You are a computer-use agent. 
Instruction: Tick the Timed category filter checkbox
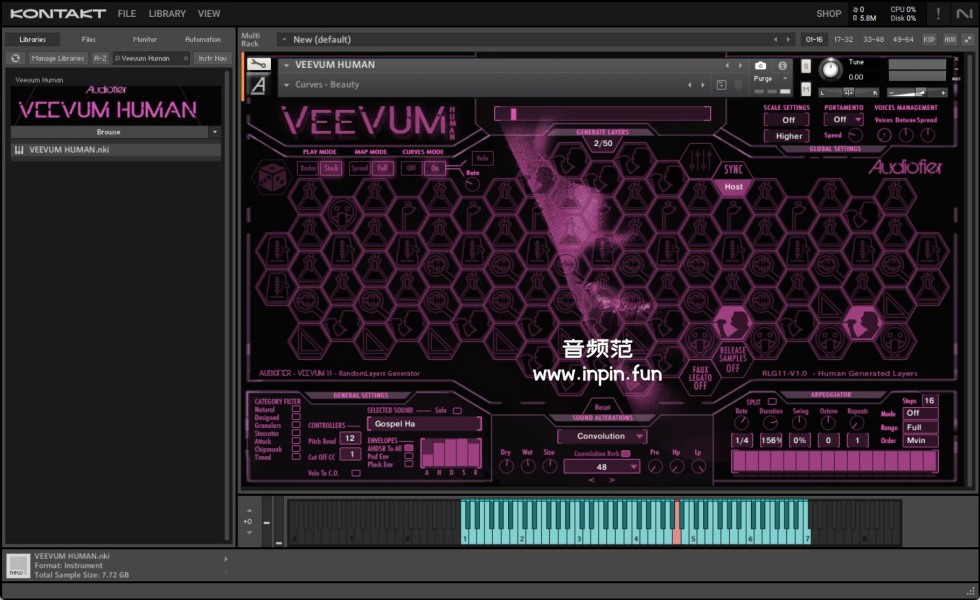coord(296,457)
